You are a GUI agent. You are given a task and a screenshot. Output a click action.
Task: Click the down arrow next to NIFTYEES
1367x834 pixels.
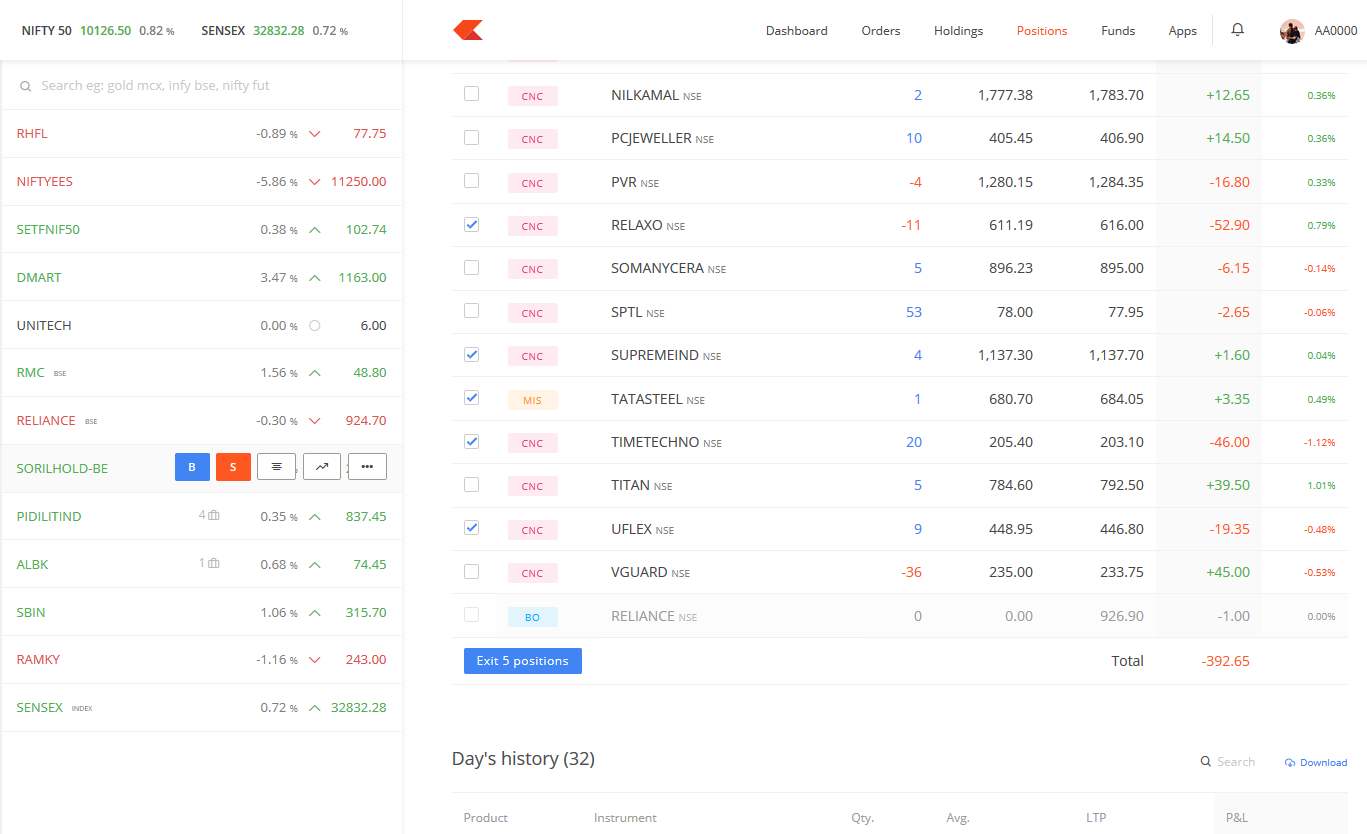315,182
